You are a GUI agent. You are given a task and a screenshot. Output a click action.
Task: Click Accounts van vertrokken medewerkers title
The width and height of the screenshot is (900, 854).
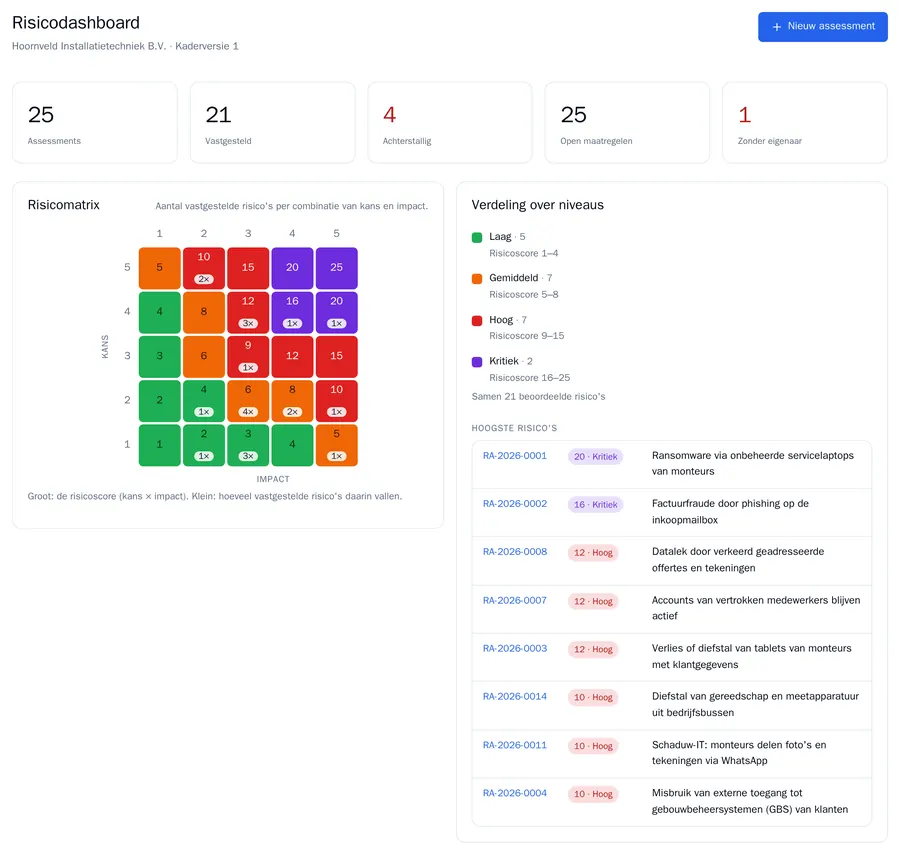click(x=756, y=608)
